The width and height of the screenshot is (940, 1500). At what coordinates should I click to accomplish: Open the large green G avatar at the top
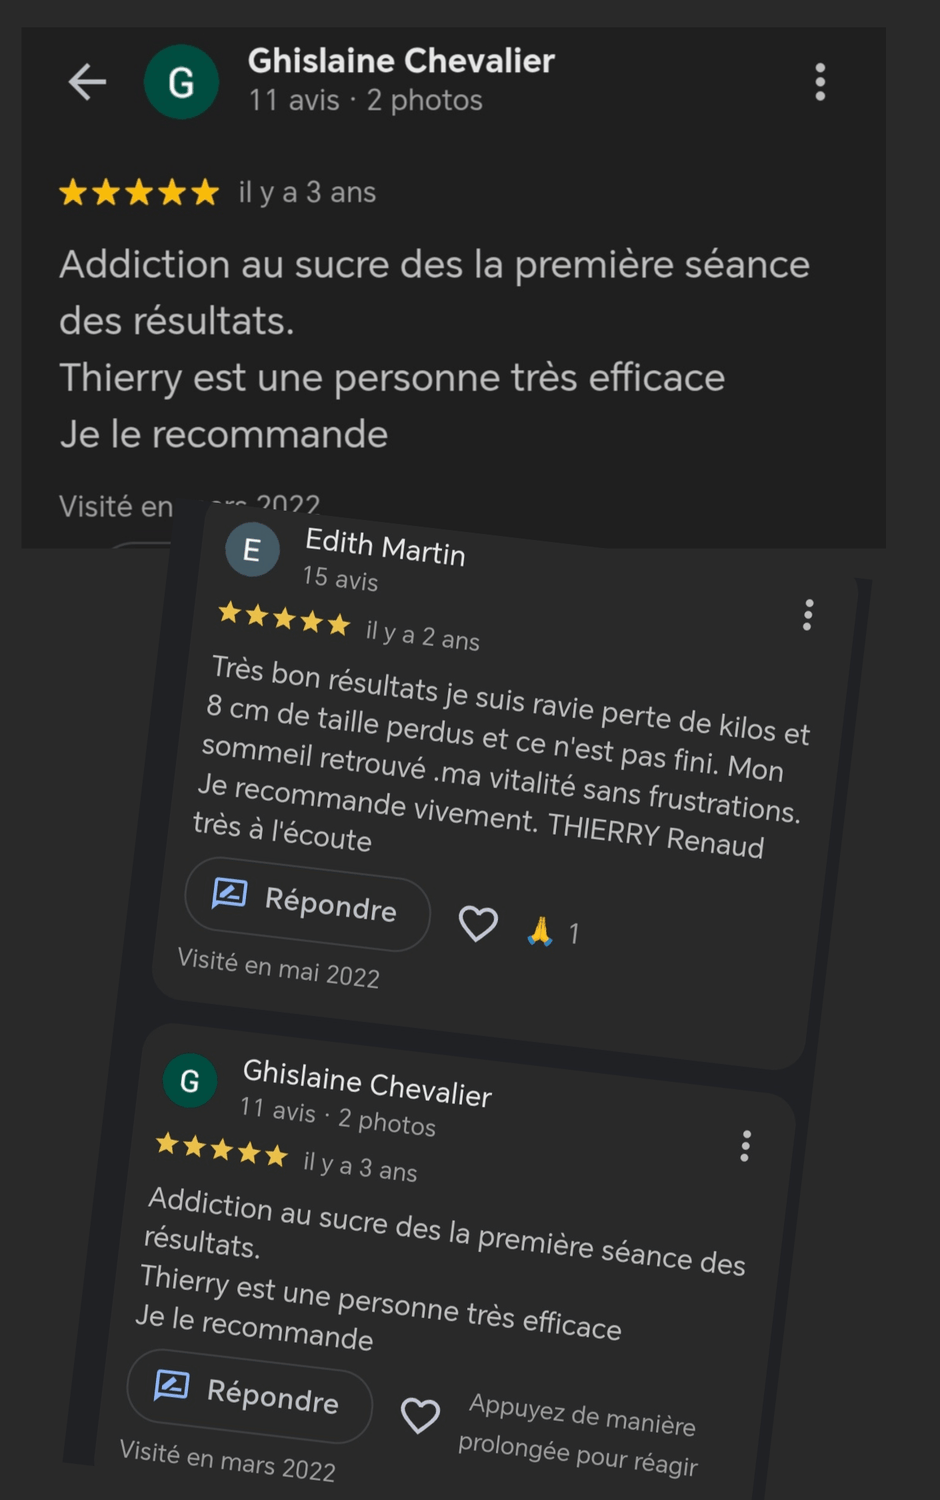(181, 82)
